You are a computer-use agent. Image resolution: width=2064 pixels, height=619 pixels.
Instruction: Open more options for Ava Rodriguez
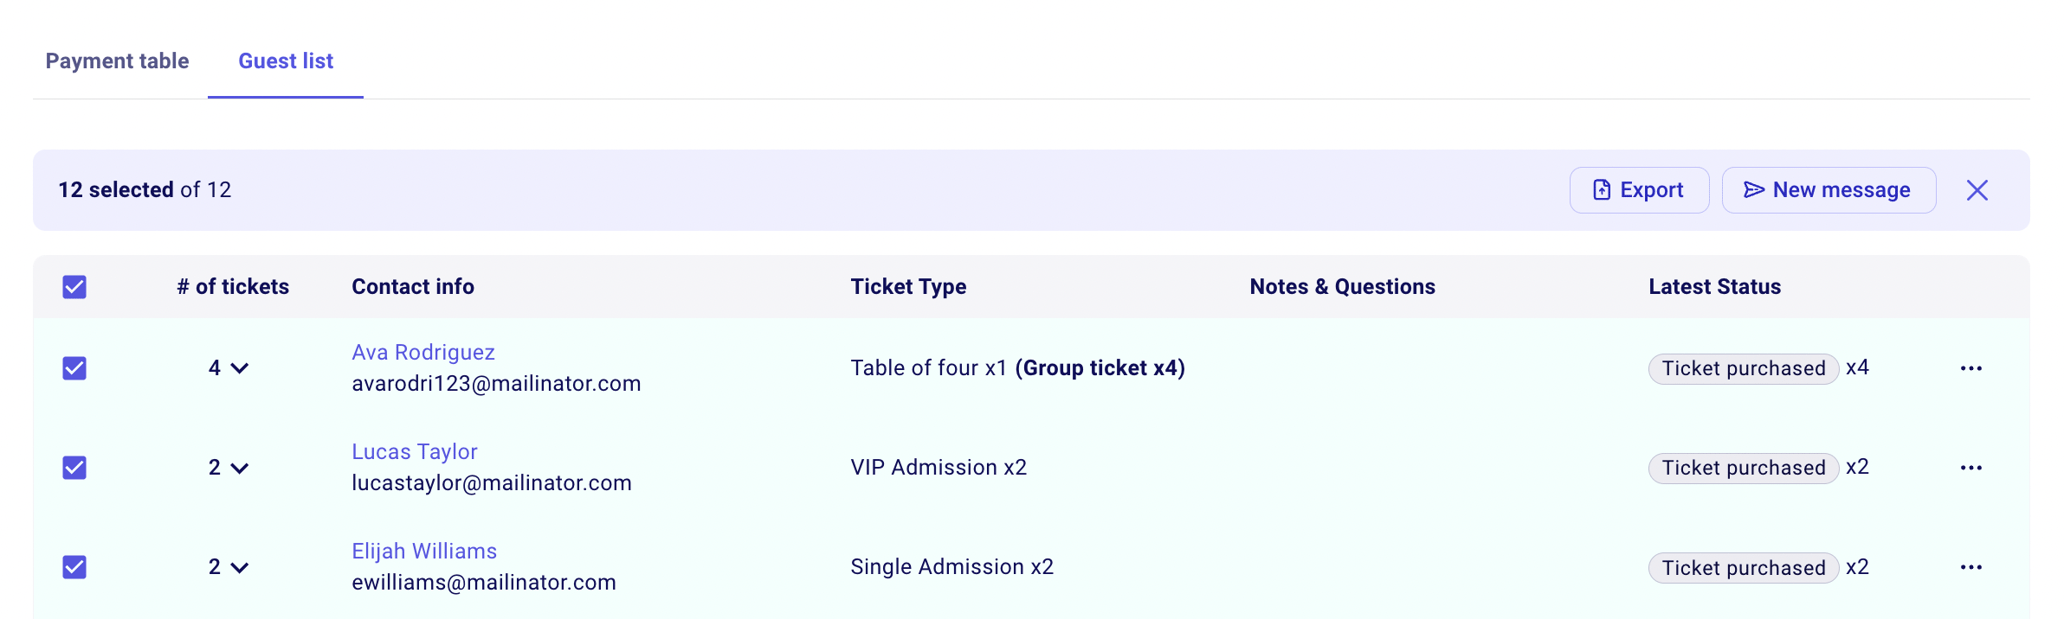click(x=1970, y=369)
